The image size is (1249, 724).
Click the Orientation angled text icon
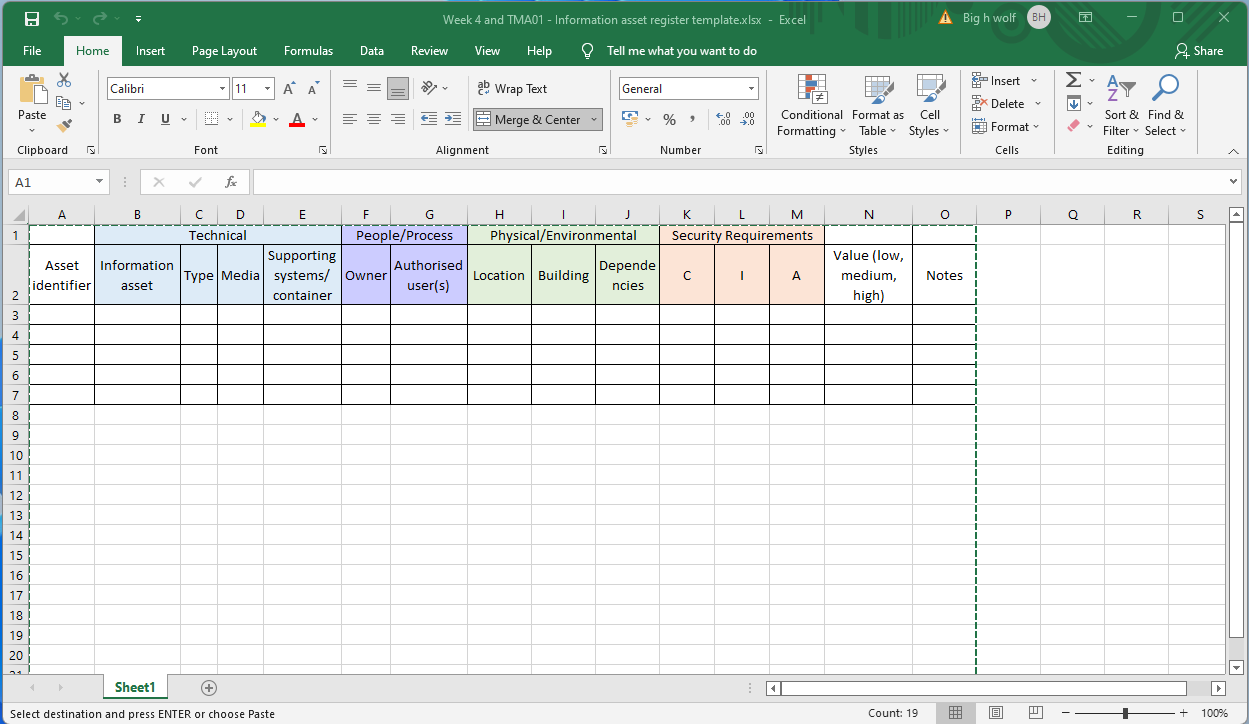tap(429, 88)
